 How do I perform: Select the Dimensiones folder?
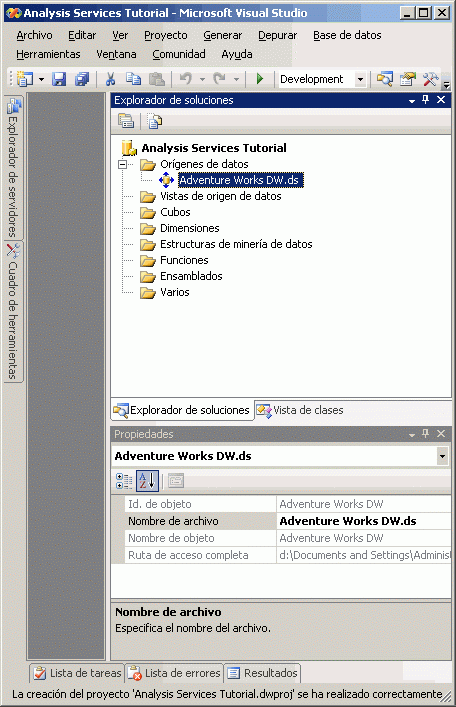(x=189, y=228)
